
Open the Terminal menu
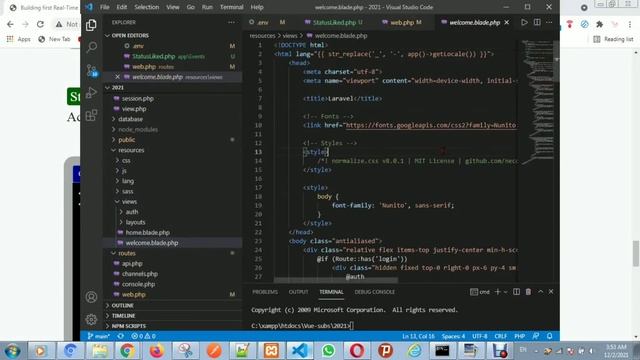click(x=231, y=7)
